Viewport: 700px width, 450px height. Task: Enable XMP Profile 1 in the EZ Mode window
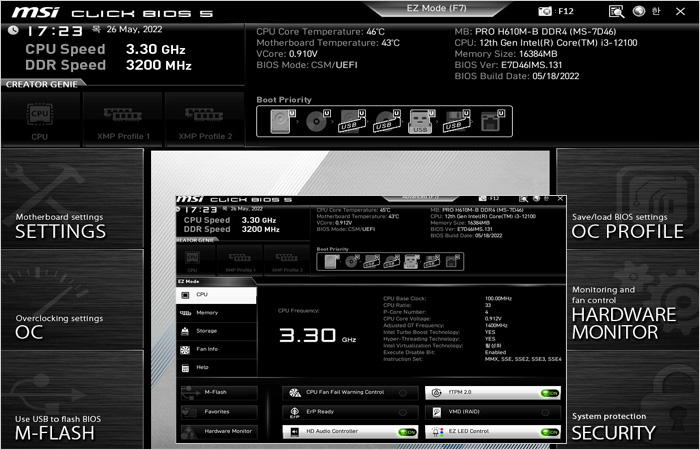click(x=240, y=261)
